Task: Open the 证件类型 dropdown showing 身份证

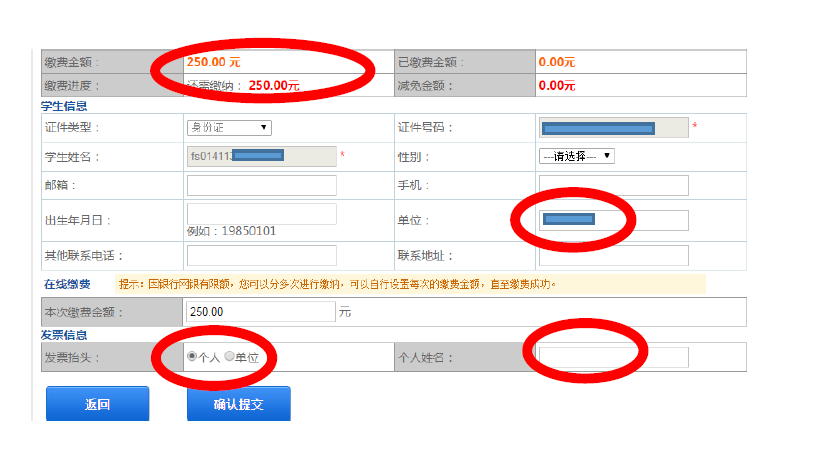Action: pyautogui.click(x=229, y=127)
